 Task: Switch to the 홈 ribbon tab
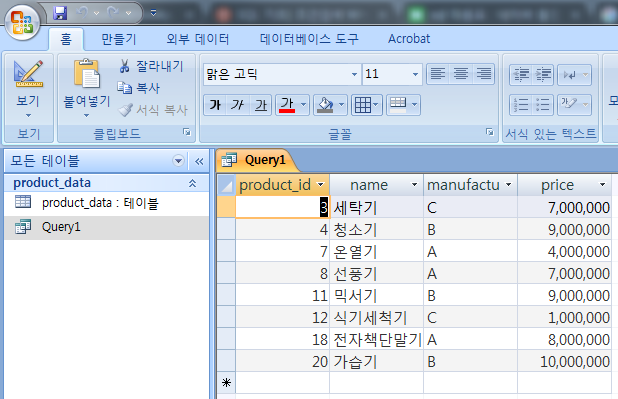tap(66, 39)
